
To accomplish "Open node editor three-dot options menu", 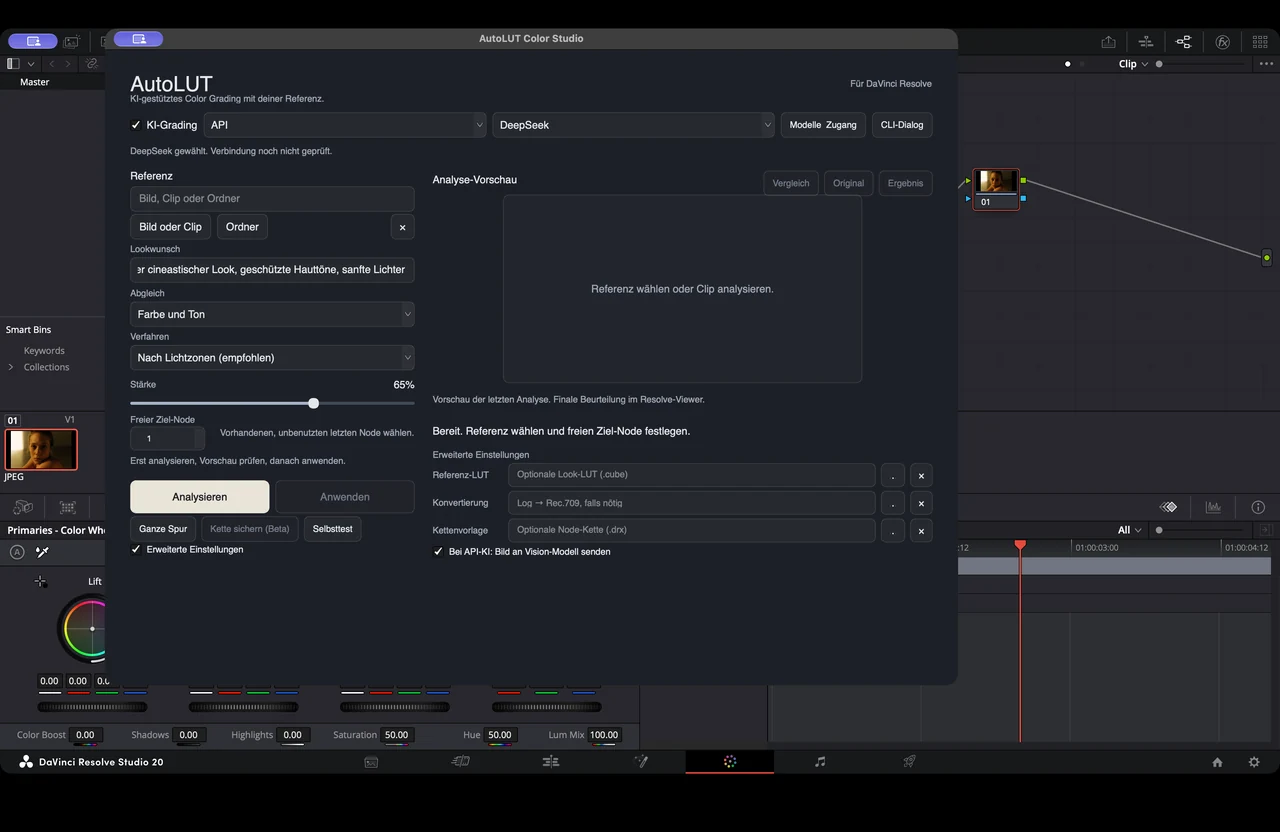I will [x=1265, y=64].
